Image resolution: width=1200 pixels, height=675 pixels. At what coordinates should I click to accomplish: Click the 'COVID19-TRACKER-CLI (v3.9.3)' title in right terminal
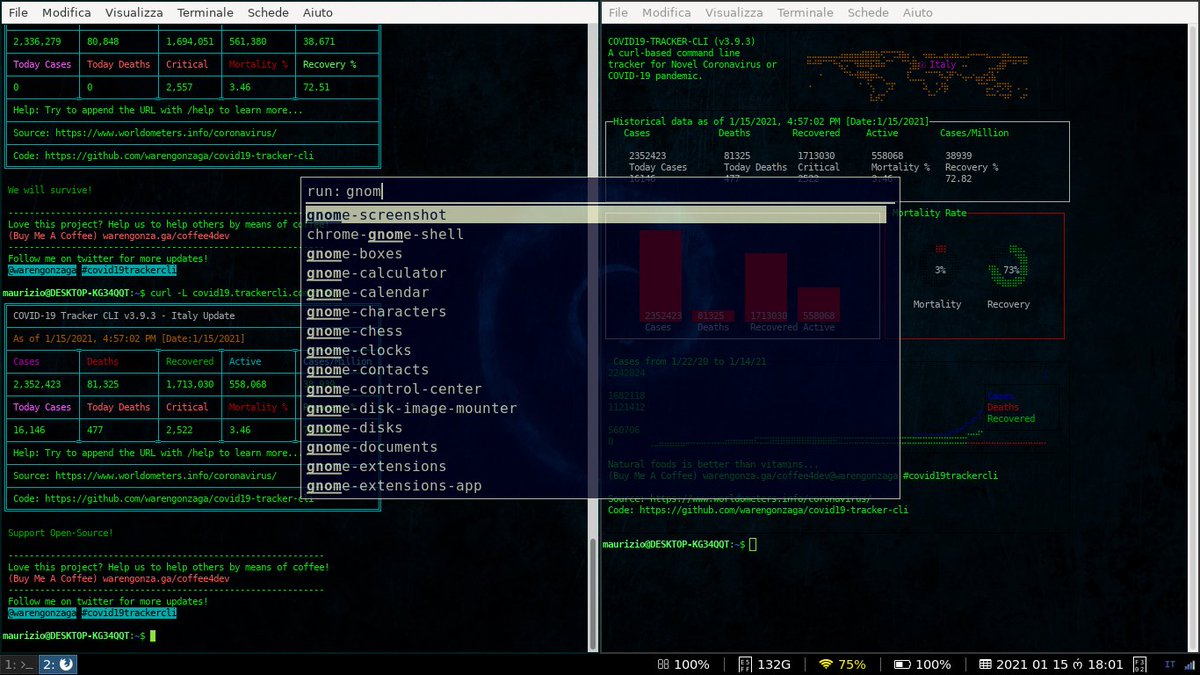[681, 41]
